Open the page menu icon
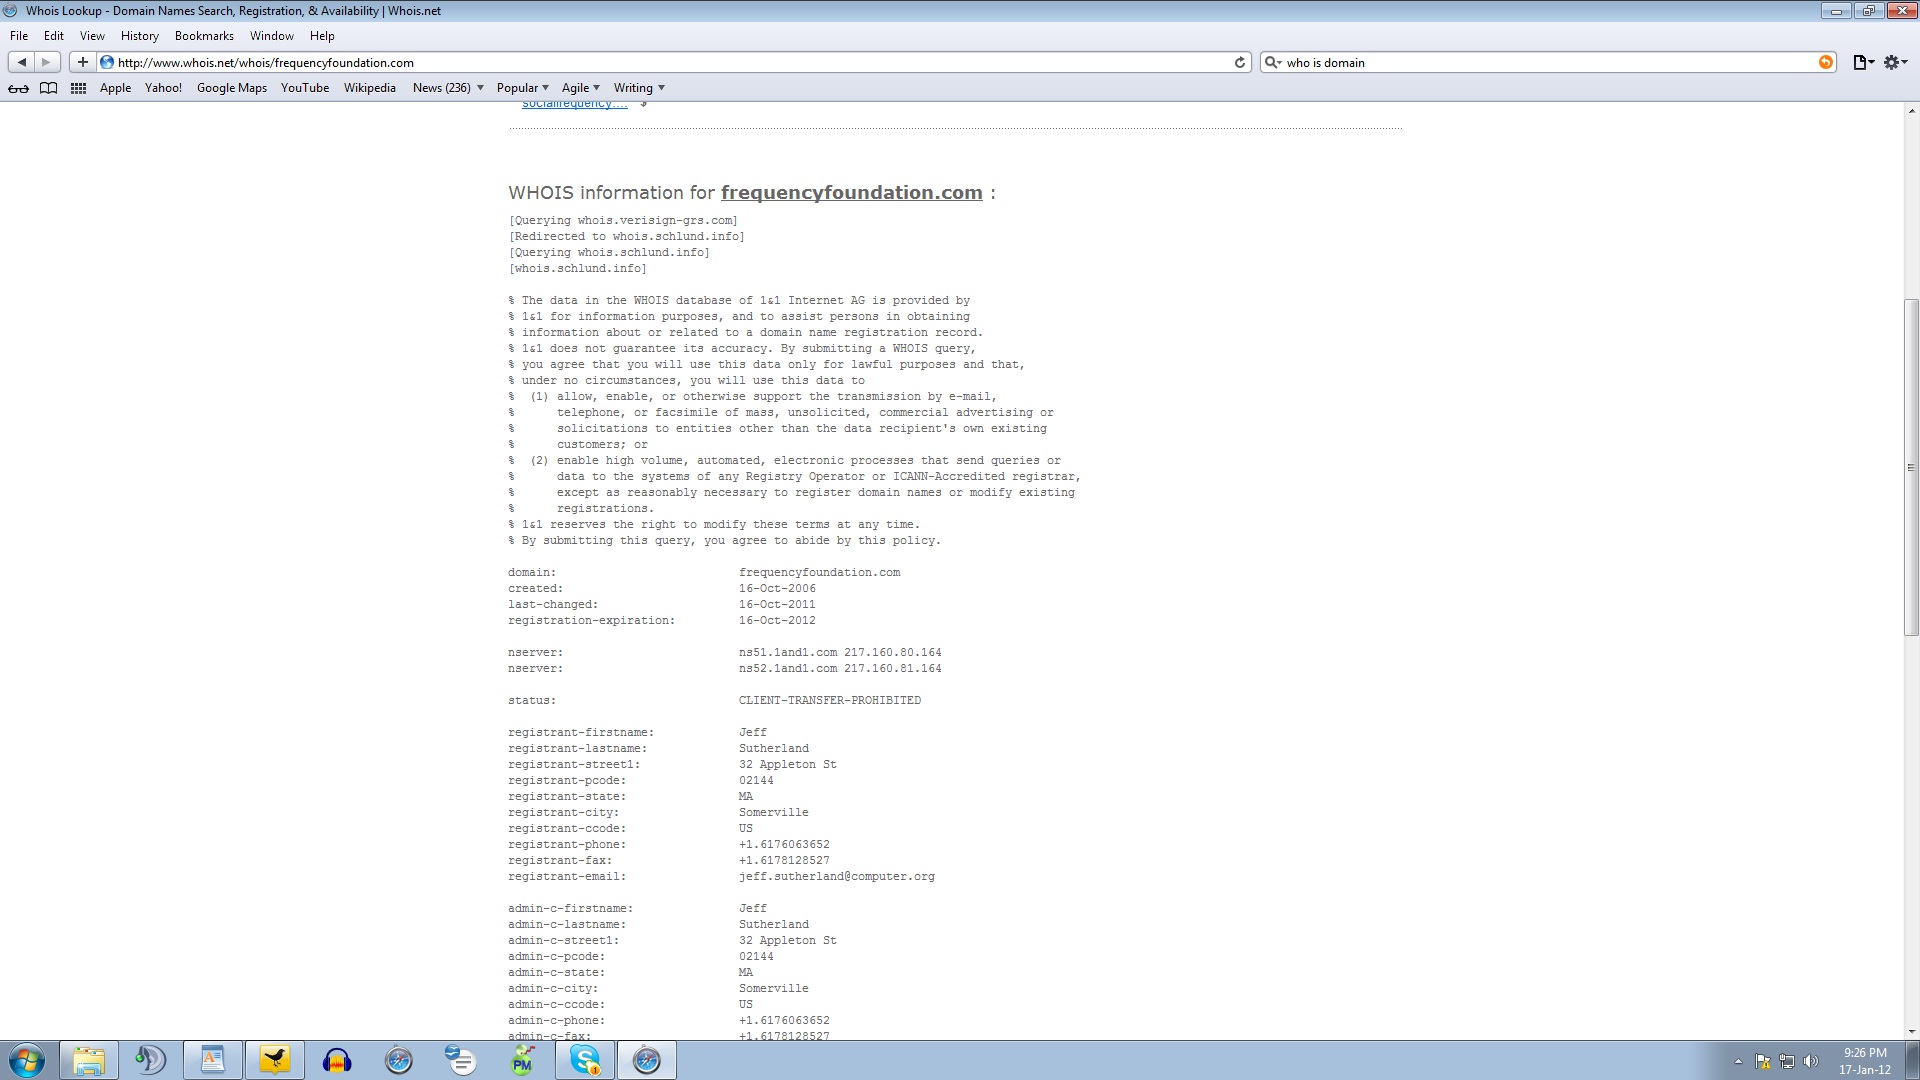Image resolution: width=1920 pixels, height=1080 pixels. point(1862,62)
